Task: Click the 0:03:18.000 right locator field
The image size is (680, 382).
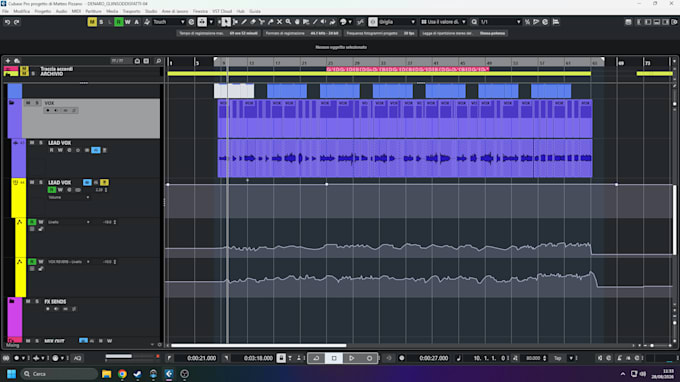Action: pyautogui.click(x=258, y=358)
